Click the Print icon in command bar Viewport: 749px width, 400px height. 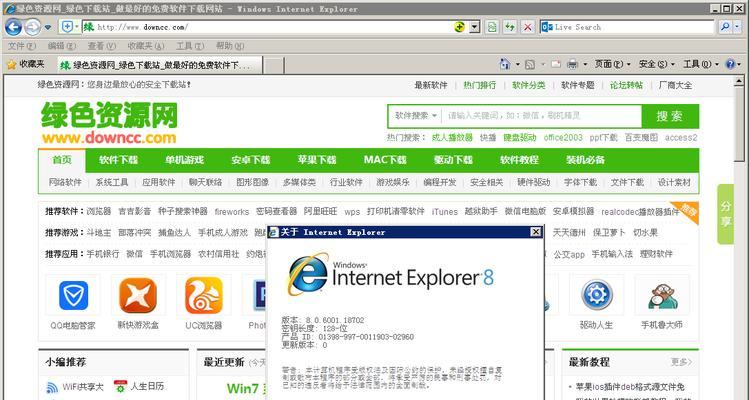[572, 64]
